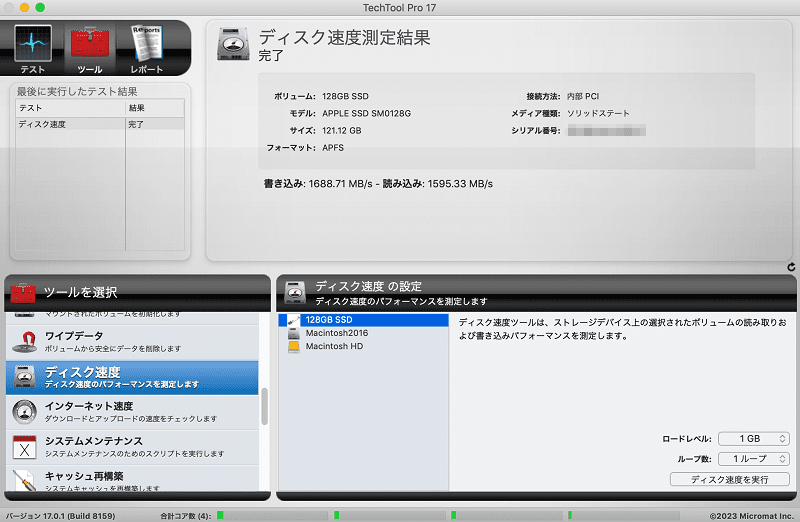The width and height of the screenshot is (800, 522).
Task: Click the ディスク速度 row in test results
Action: (x=100, y=124)
